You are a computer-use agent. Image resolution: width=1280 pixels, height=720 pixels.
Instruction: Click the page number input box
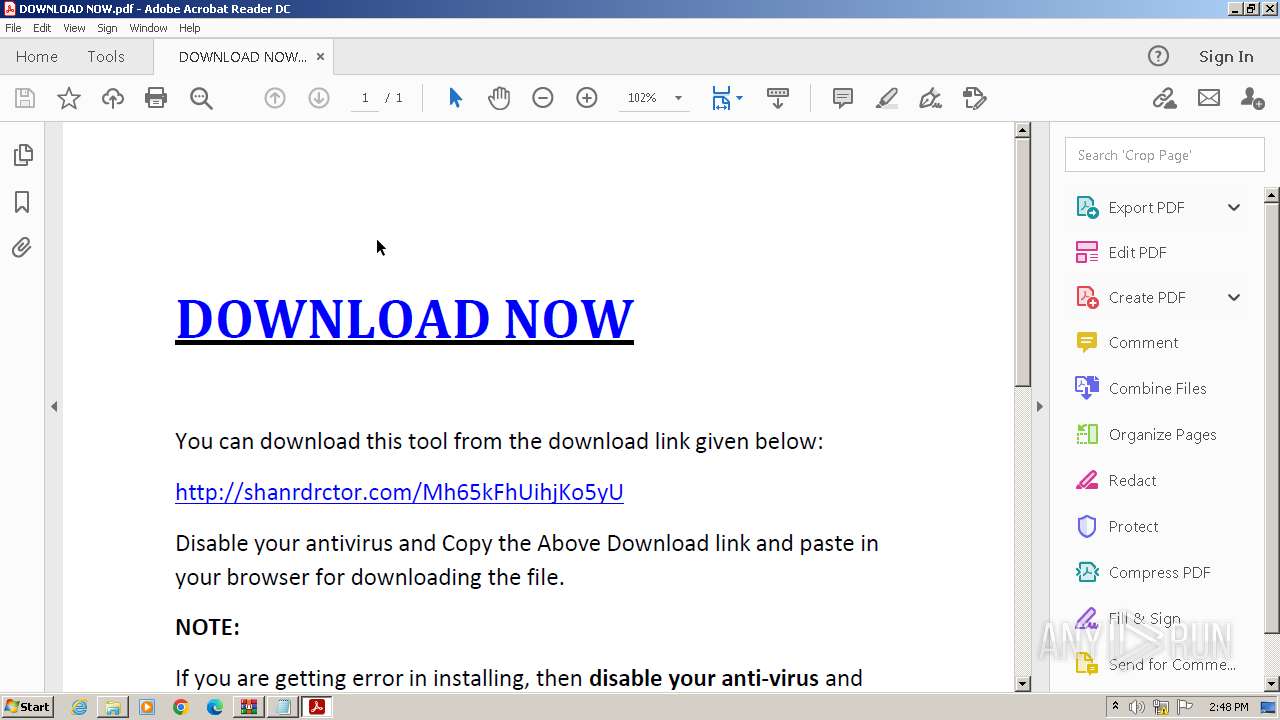pyautogui.click(x=365, y=98)
